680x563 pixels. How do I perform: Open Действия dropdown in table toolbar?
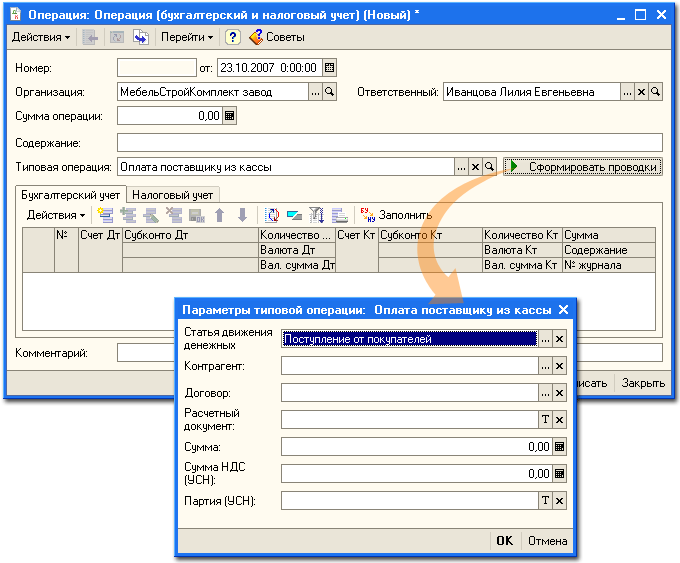pyautogui.click(x=55, y=214)
